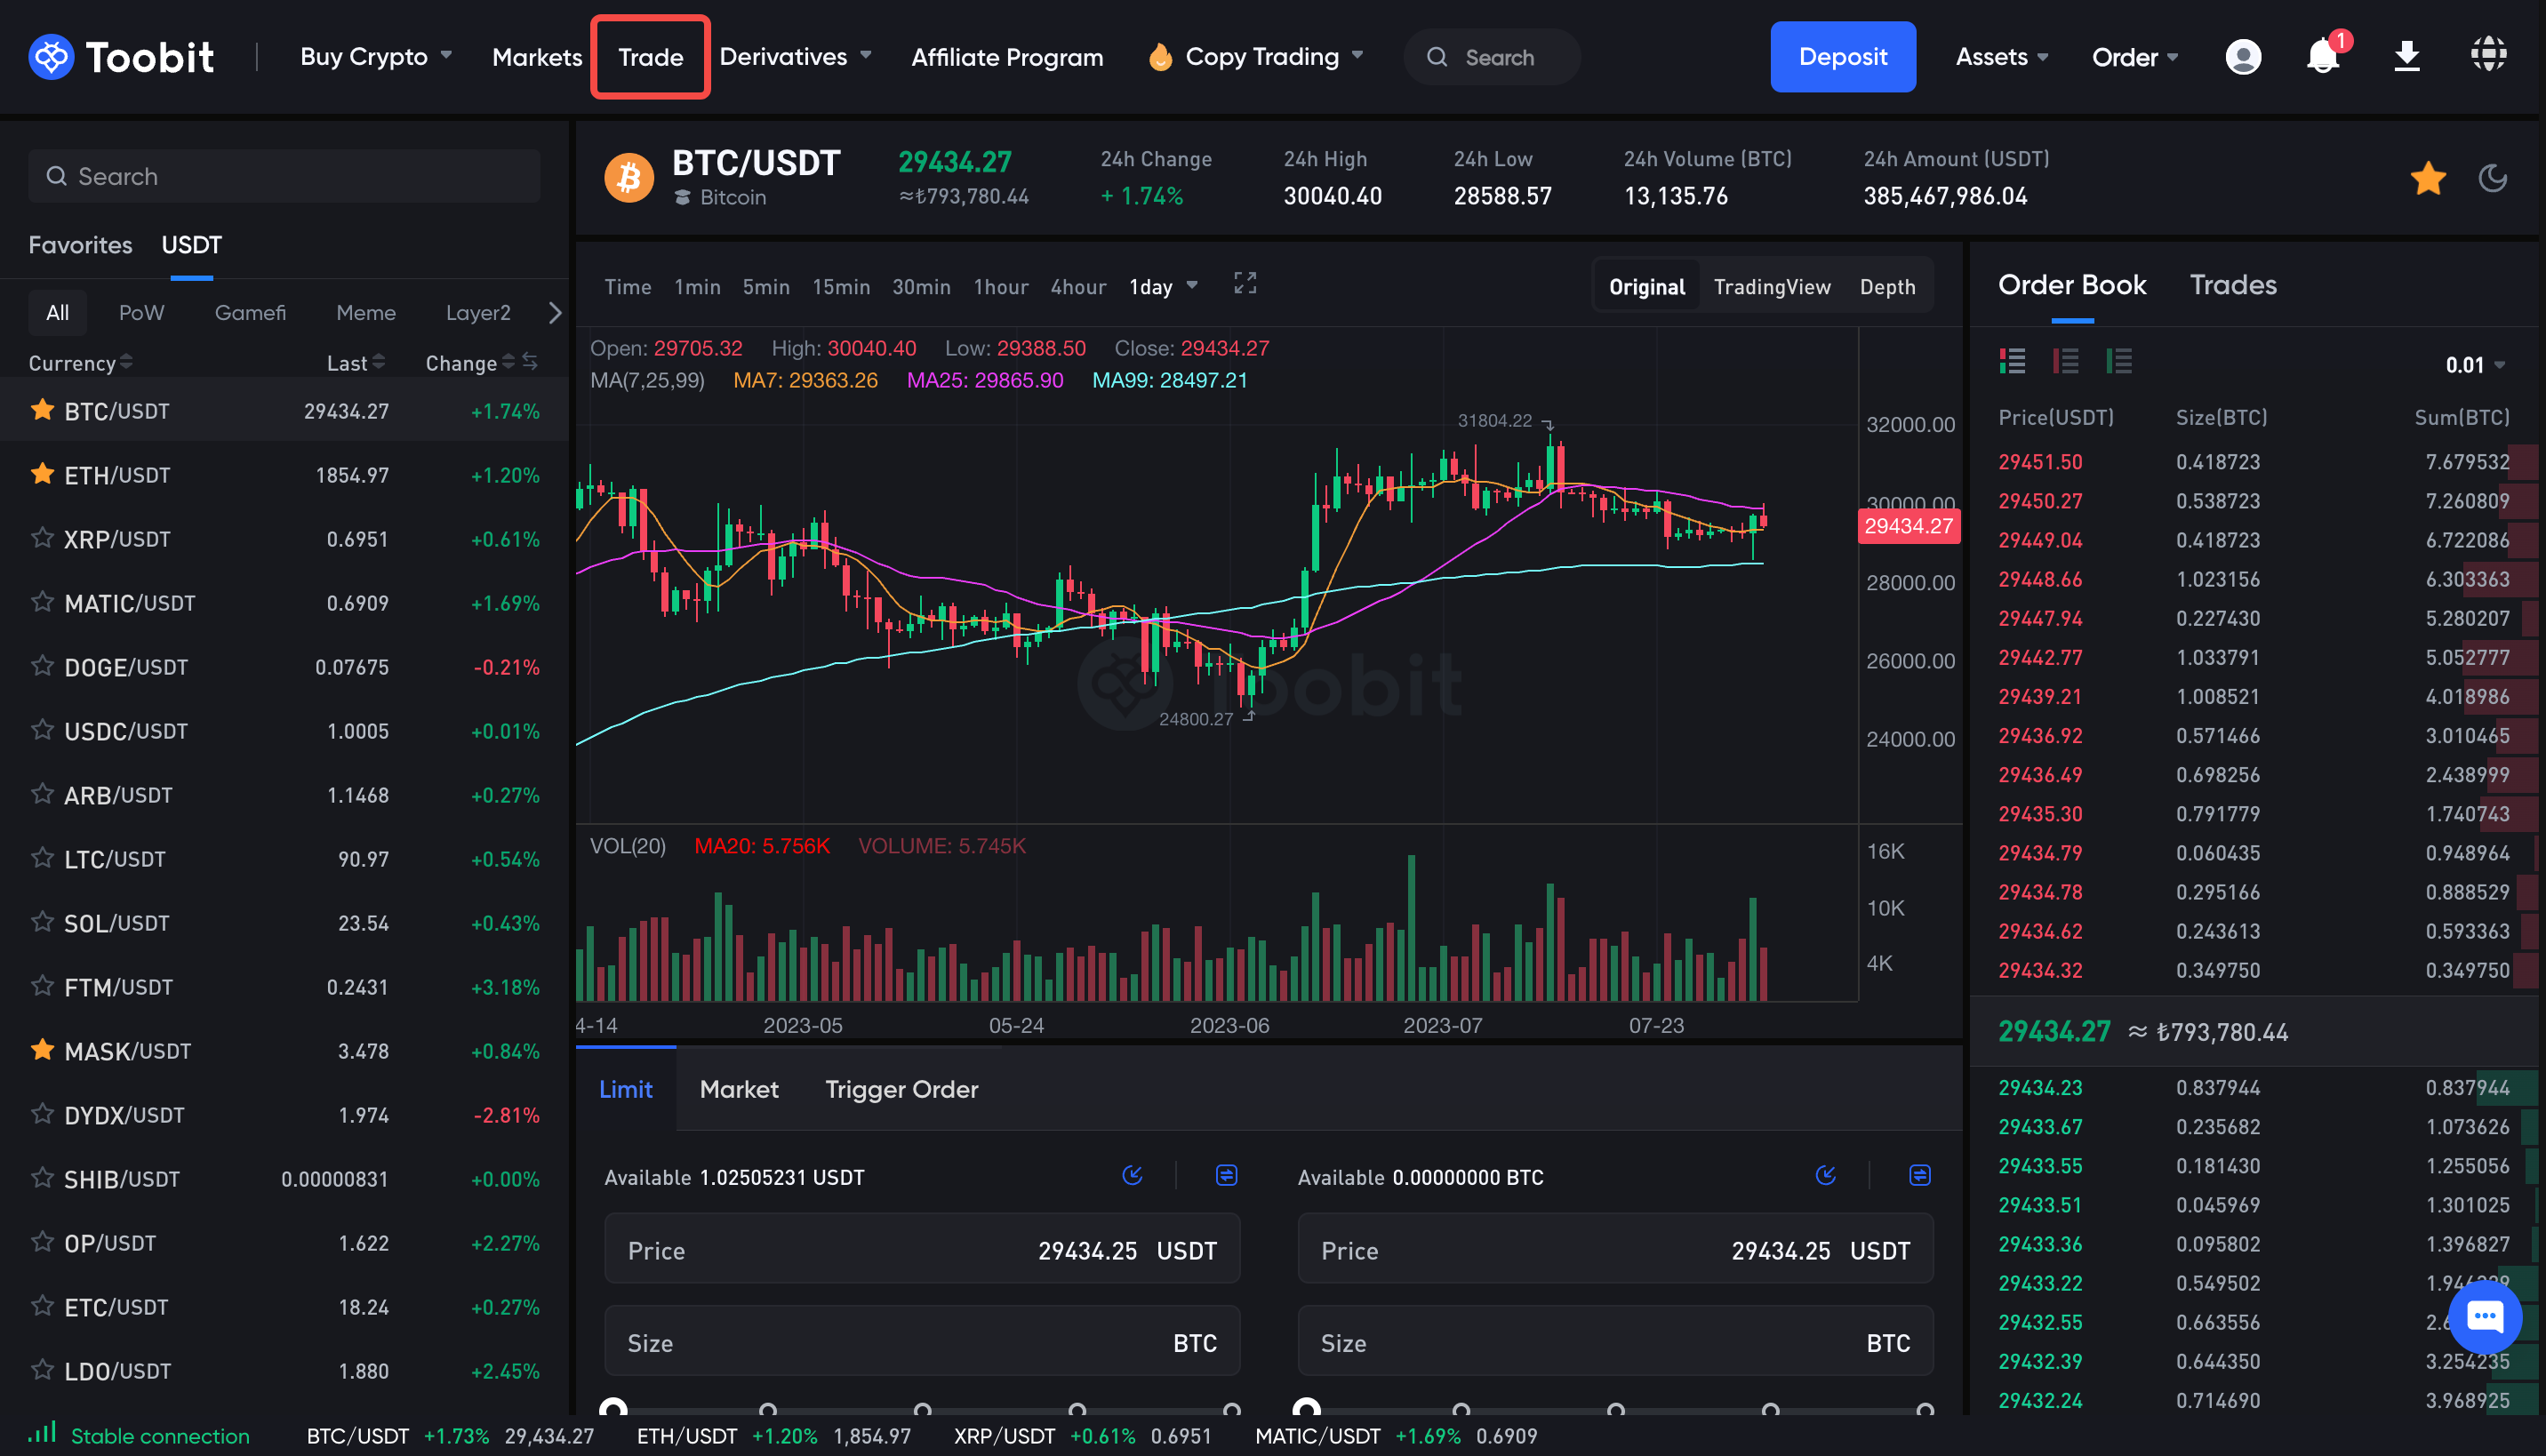Expand the Order menu
The image size is (2546, 1456).
click(x=2135, y=57)
